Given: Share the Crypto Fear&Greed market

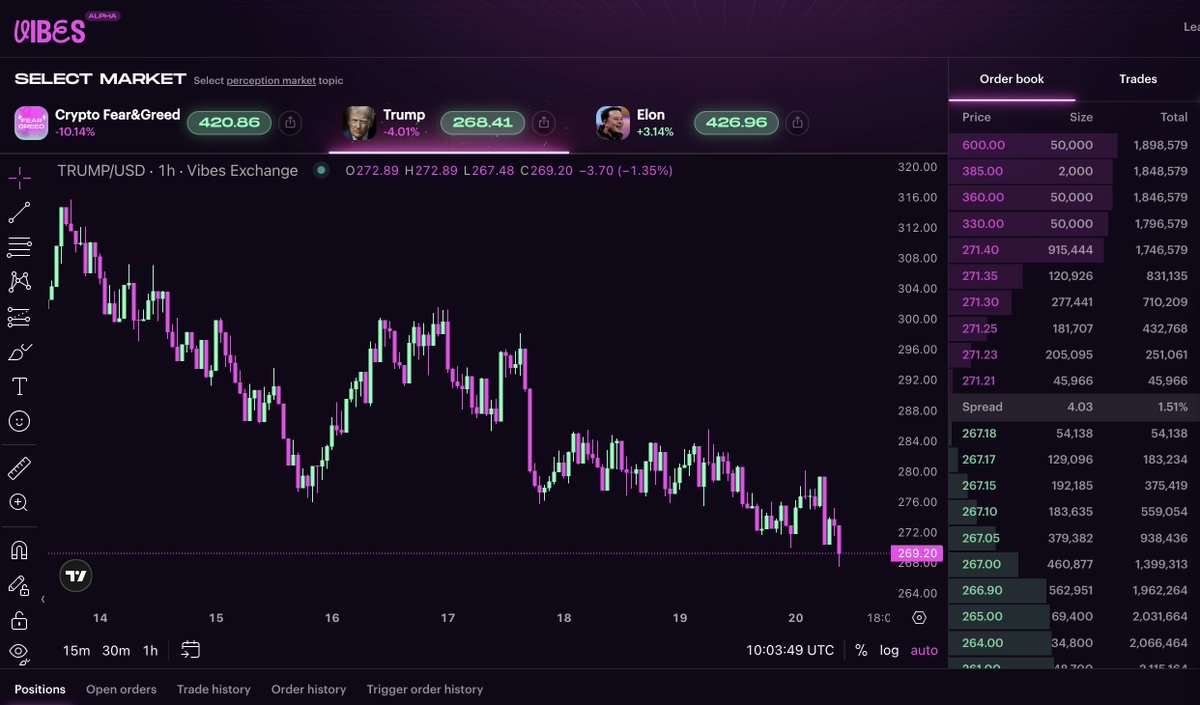Looking at the screenshot, I should [289, 123].
